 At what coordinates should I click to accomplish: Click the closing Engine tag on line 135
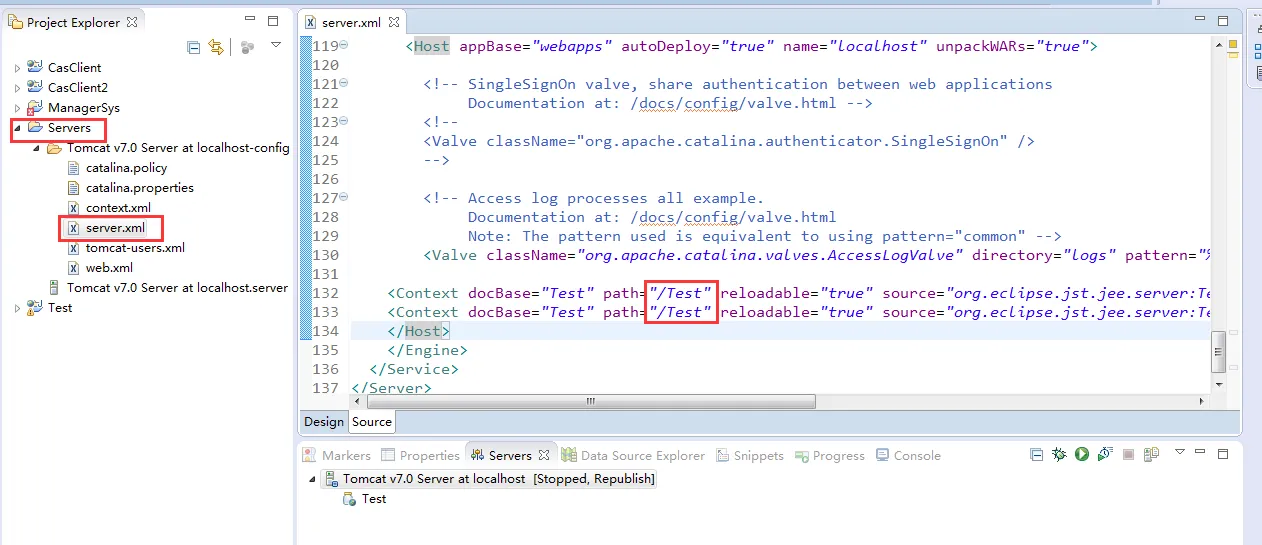pos(427,350)
